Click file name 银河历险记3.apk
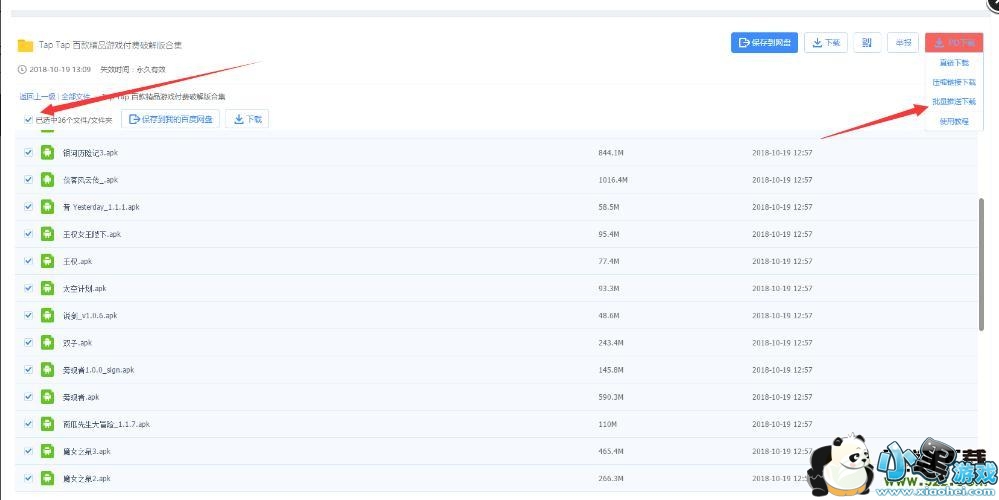Viewport: 999px width, 500px height. (90, 153)
